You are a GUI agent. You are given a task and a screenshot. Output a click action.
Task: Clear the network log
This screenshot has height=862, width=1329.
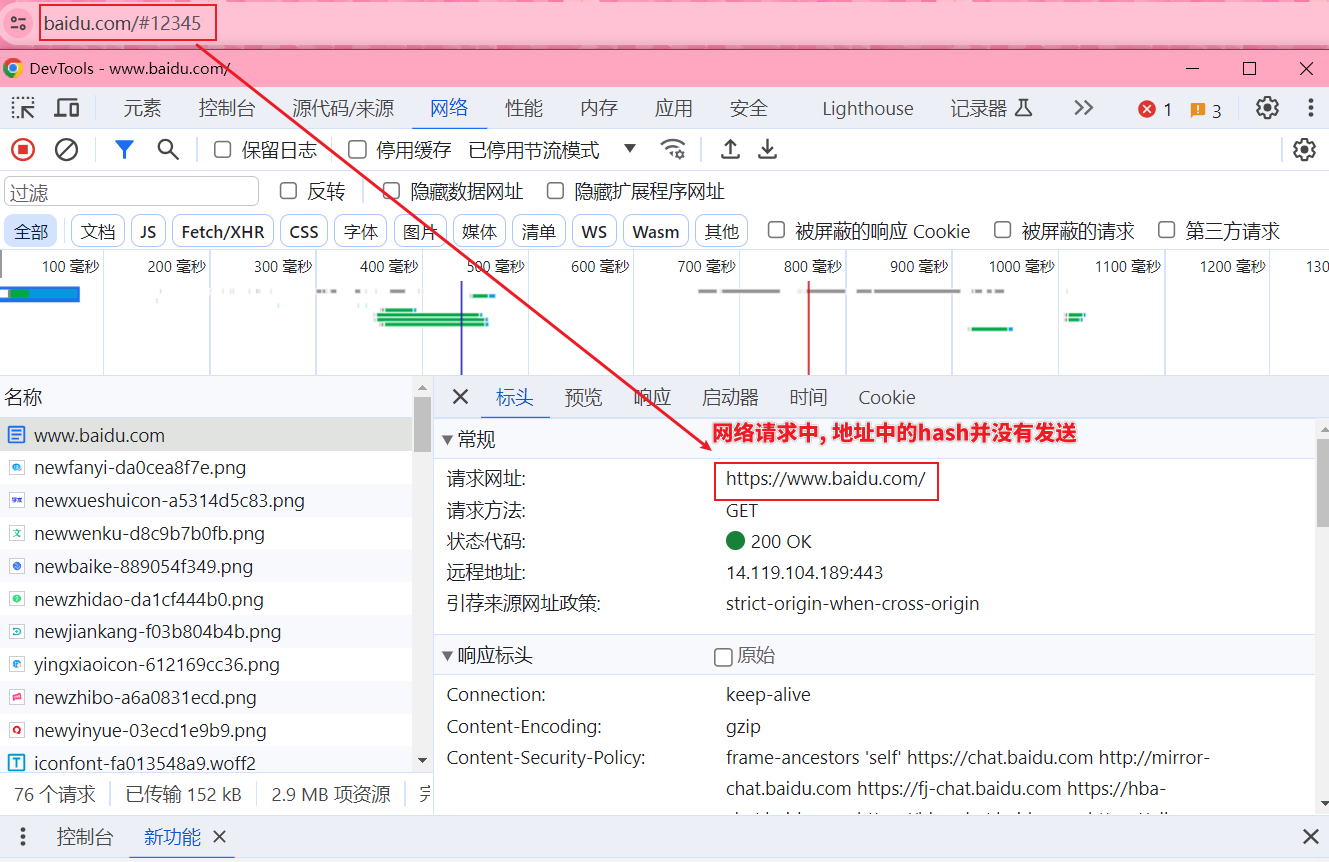pyautogui.click(x=66, y=150)
